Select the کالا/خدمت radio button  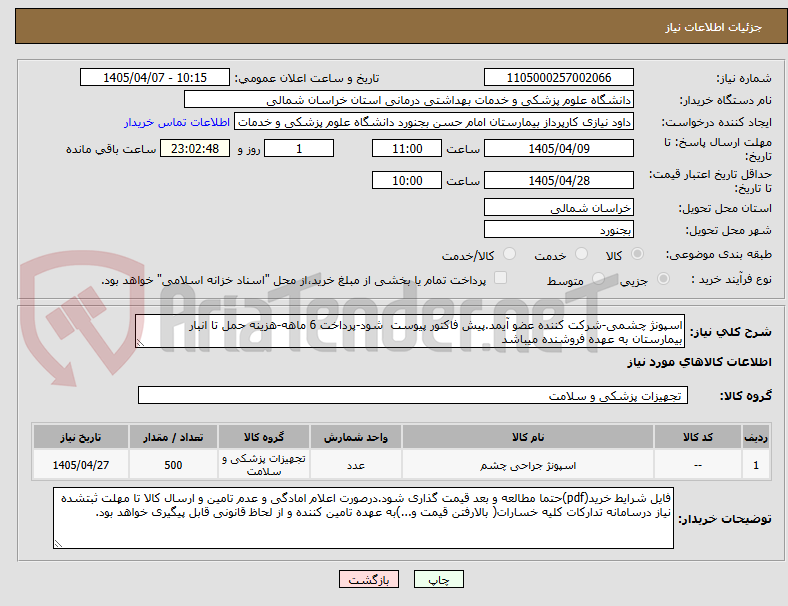coord(510,254)
